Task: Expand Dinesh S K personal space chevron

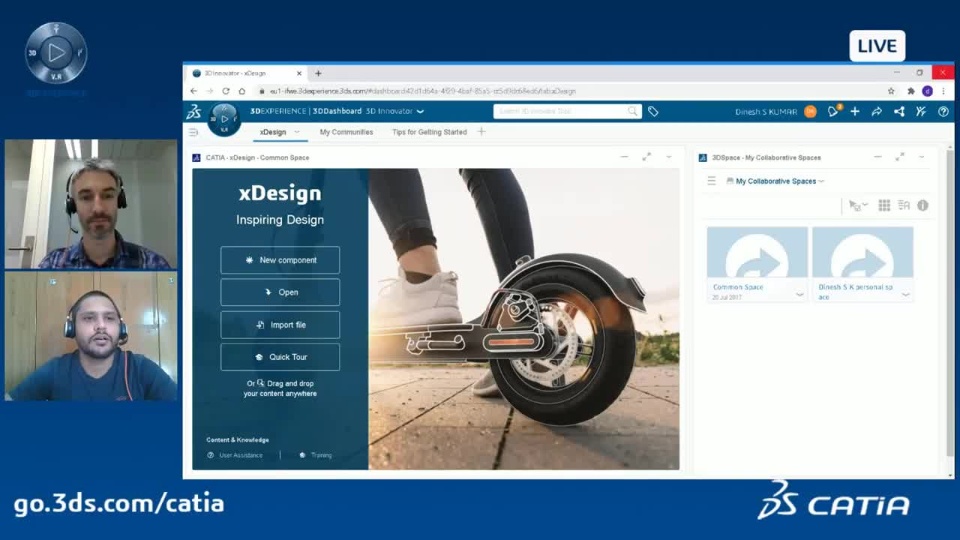Action: (906, 294)
